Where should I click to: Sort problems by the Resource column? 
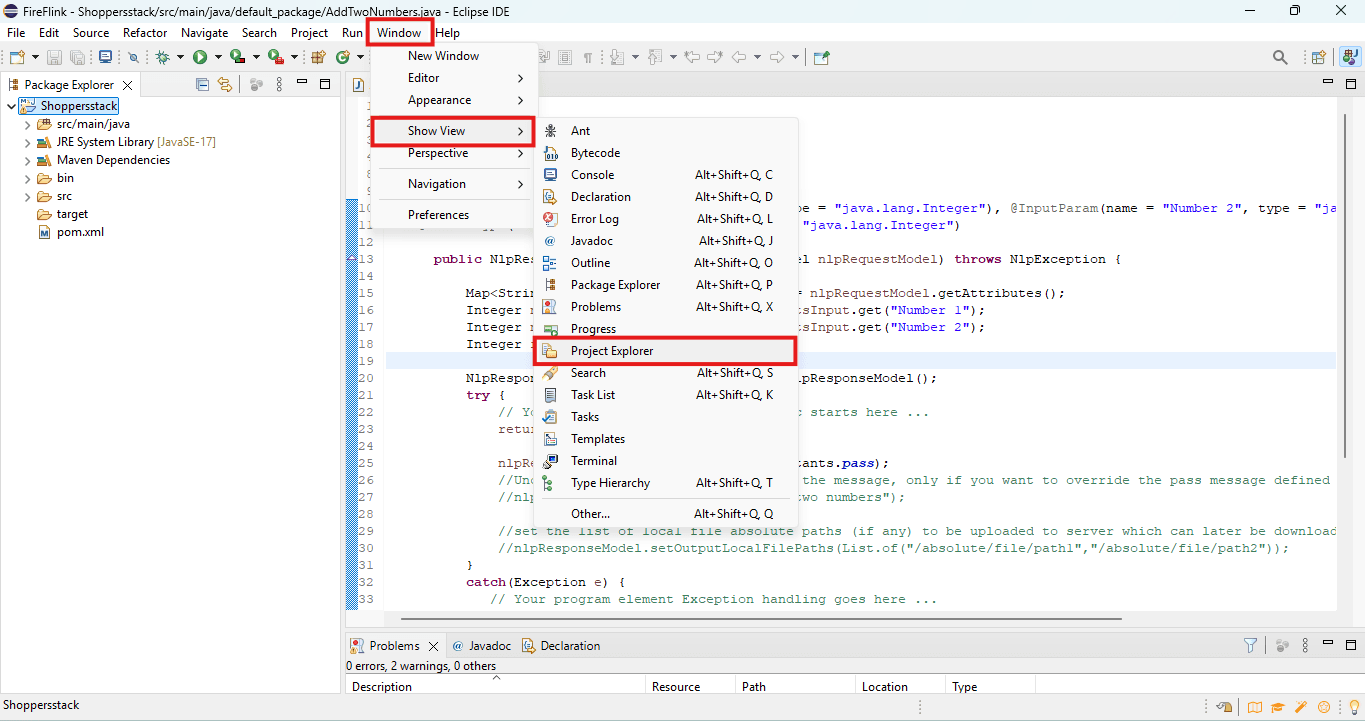pyautogui.click(x=691, y=687)
